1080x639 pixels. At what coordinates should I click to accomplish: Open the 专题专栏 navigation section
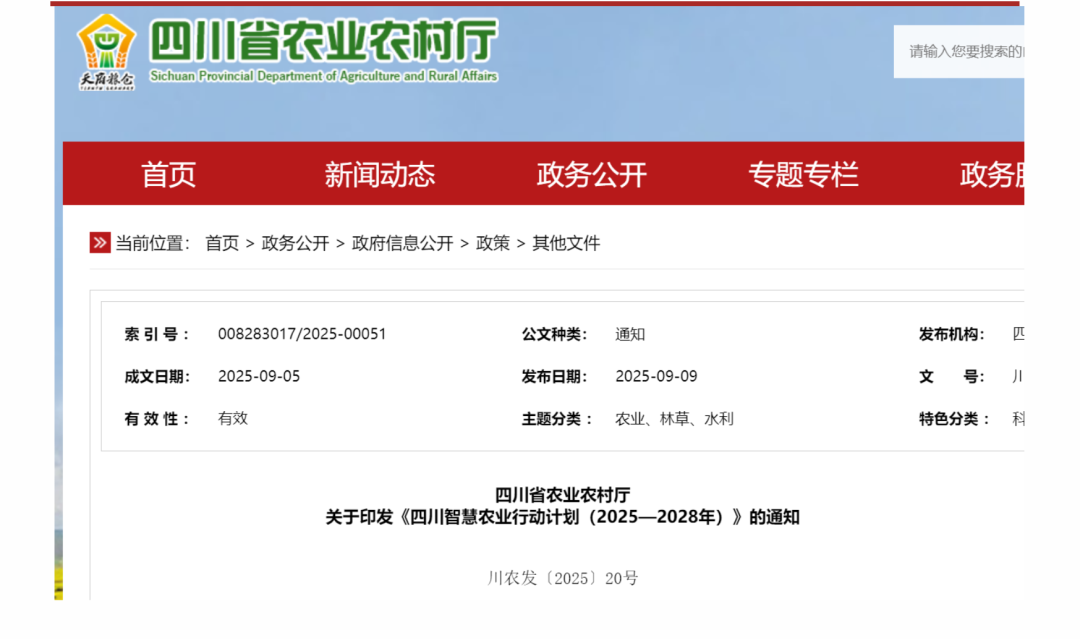803,174
